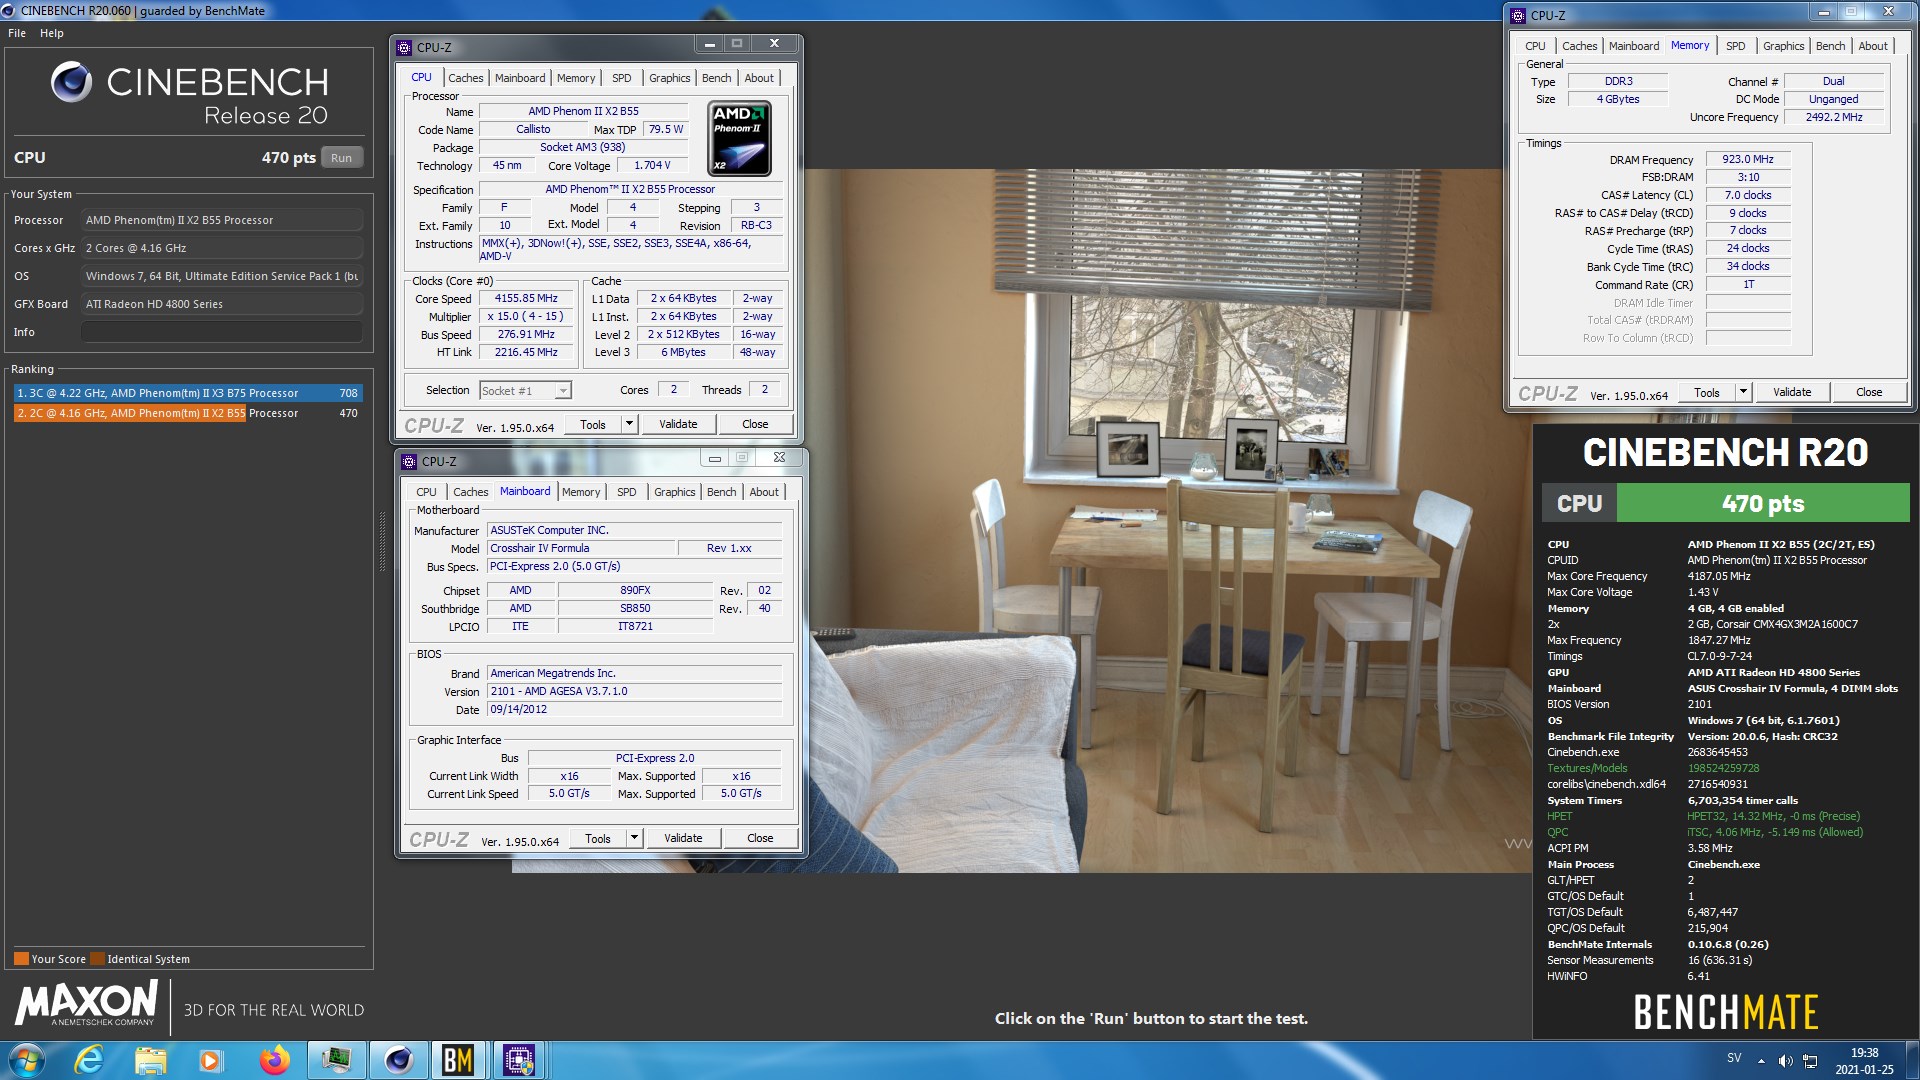Click the CPU-Z icon in Memory window title bar
Image resolution: width=1920 pixels, height=1080 pixels.
[1518, 15]
